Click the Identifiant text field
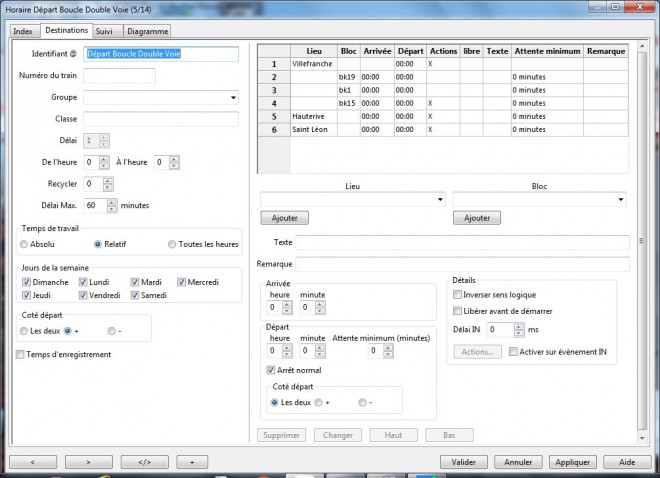 (x=161, y=54)
